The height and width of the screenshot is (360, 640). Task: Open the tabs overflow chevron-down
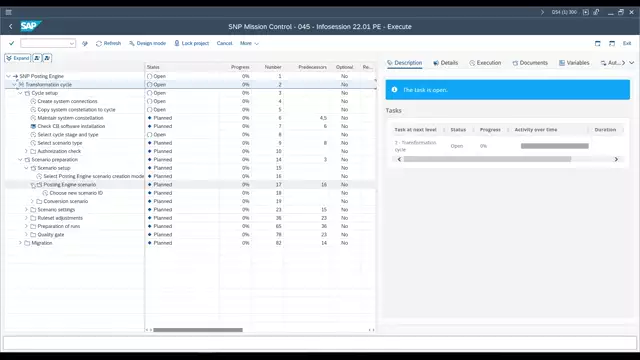click(631, 63)
